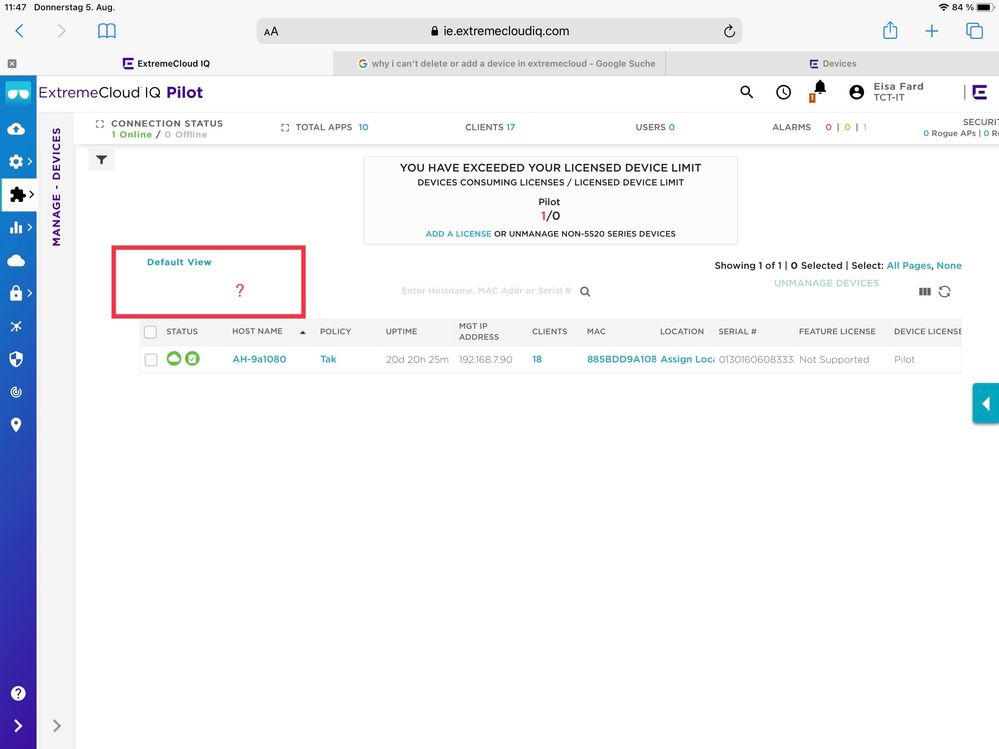The width and height of the screenshot is (999, 749).
Task: Click the Clients count 17
Action: click(x=510, y=127)
